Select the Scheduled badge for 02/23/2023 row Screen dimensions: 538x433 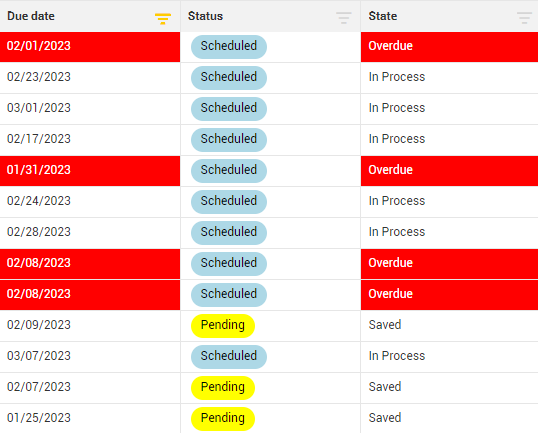click(x=229, y=78)
